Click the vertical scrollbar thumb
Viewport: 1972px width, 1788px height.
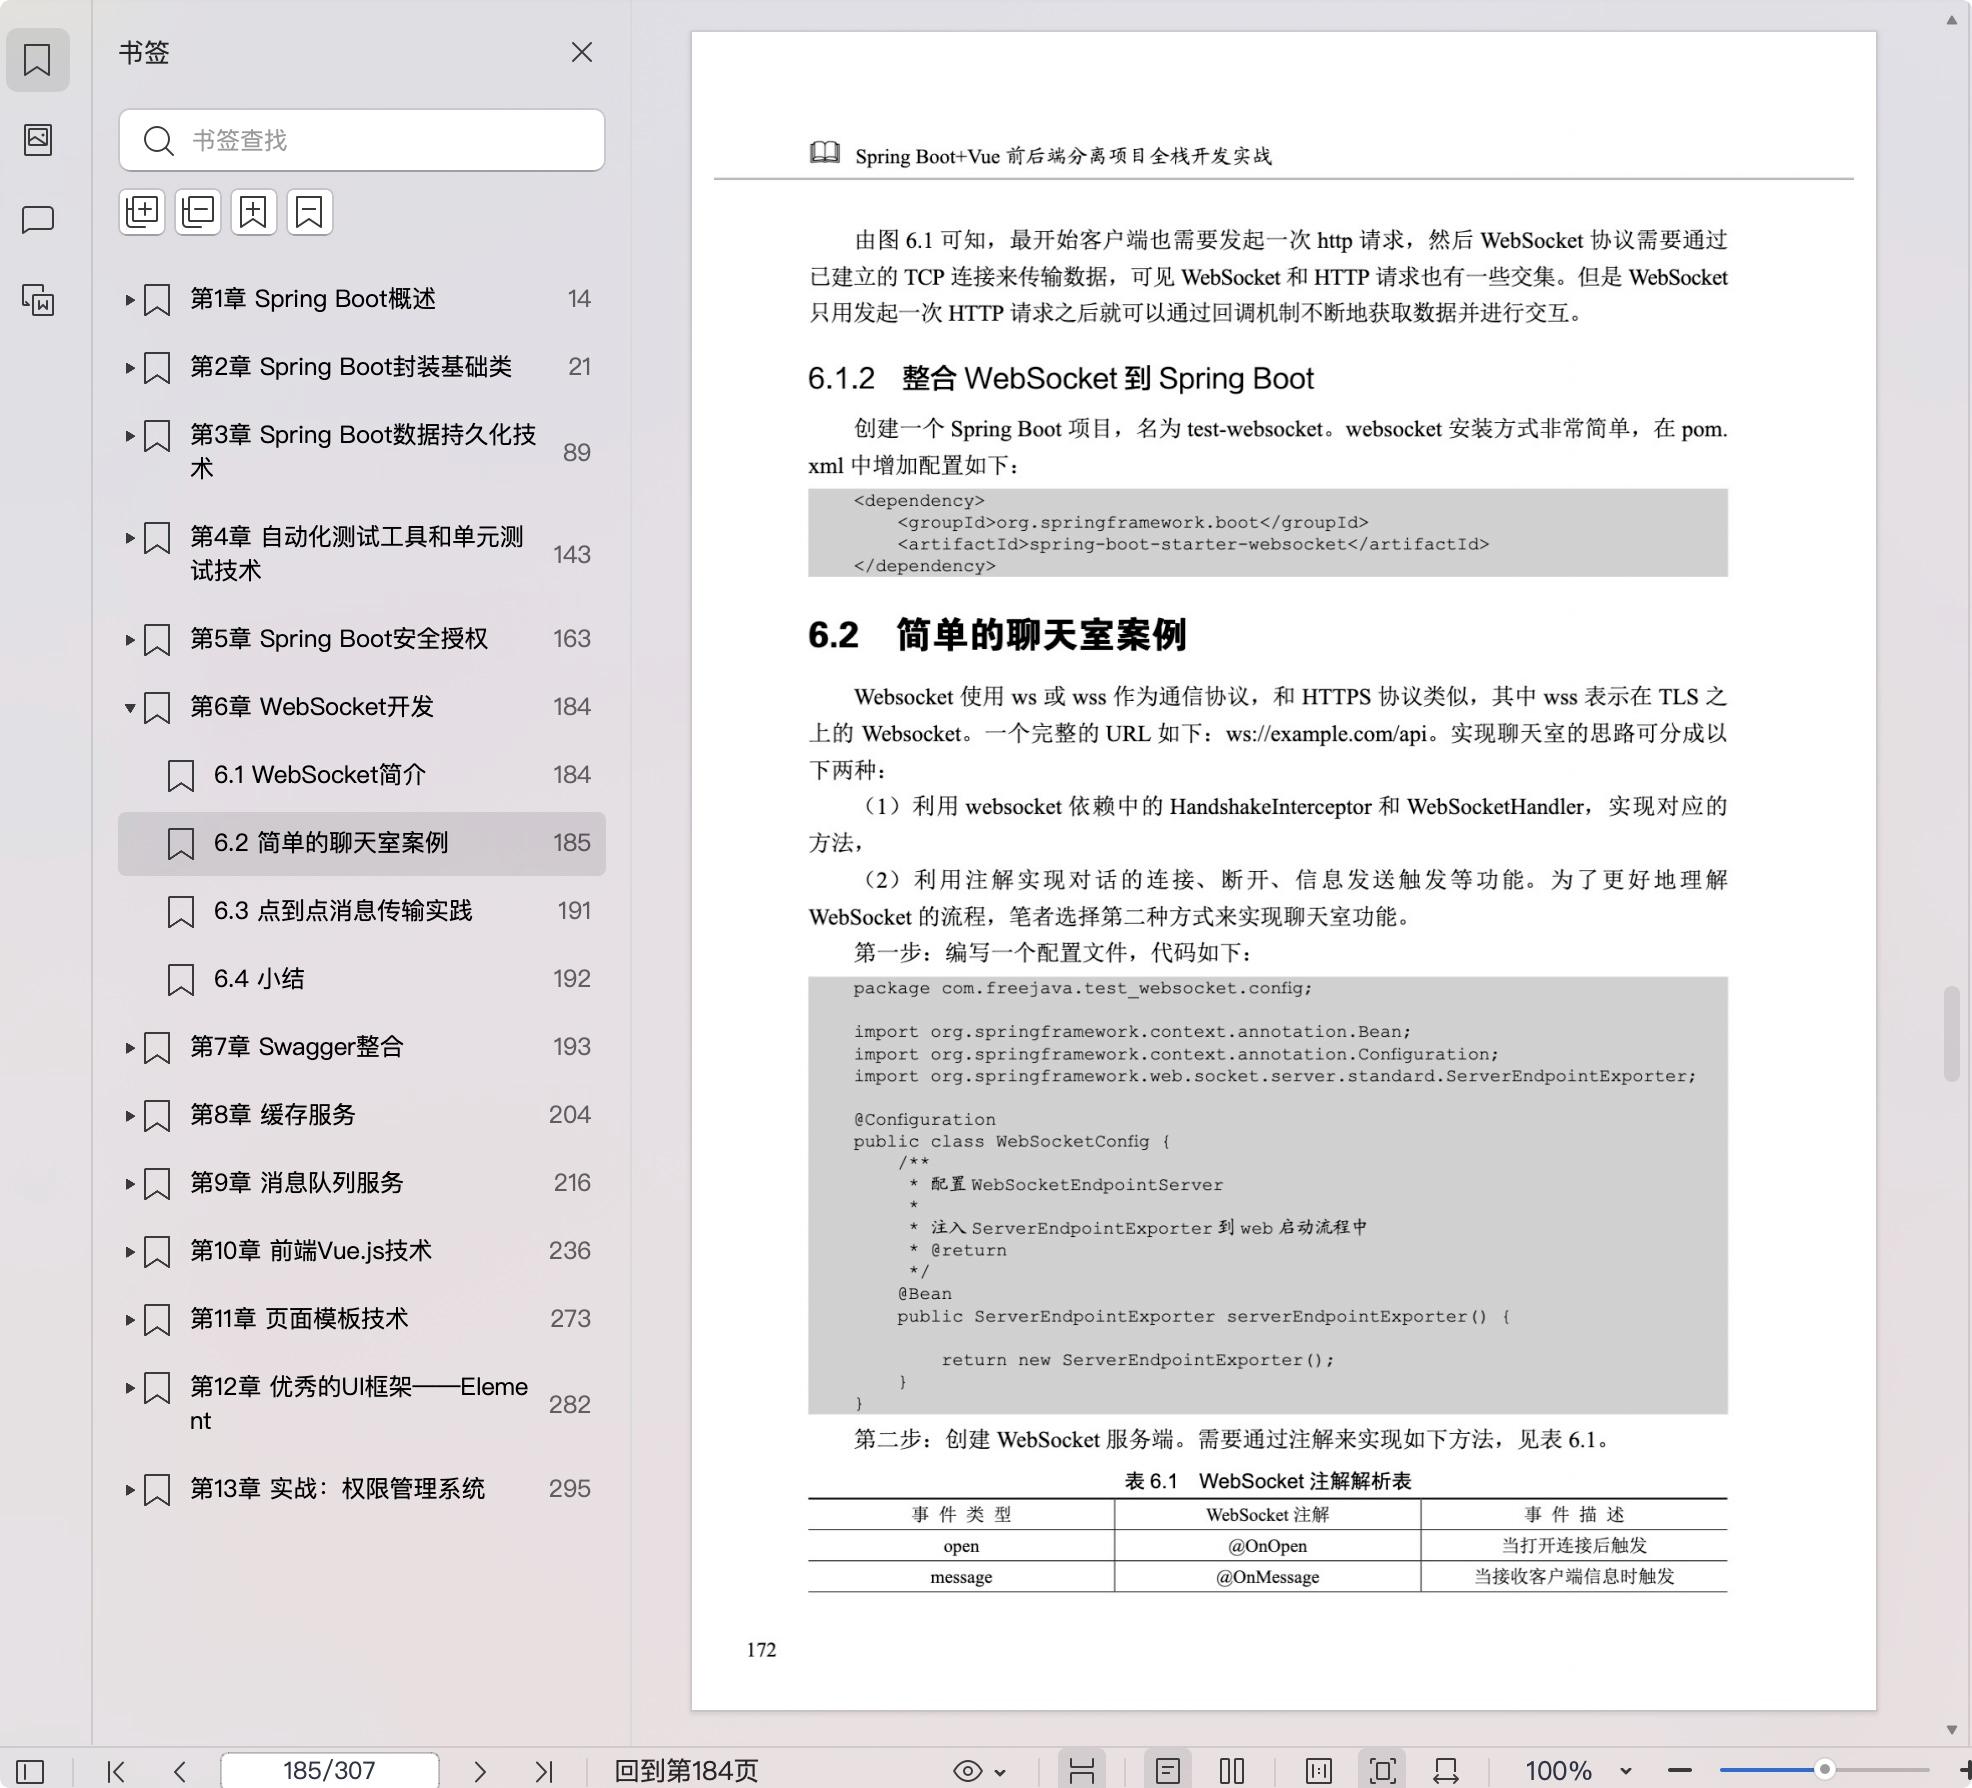1951,1034
